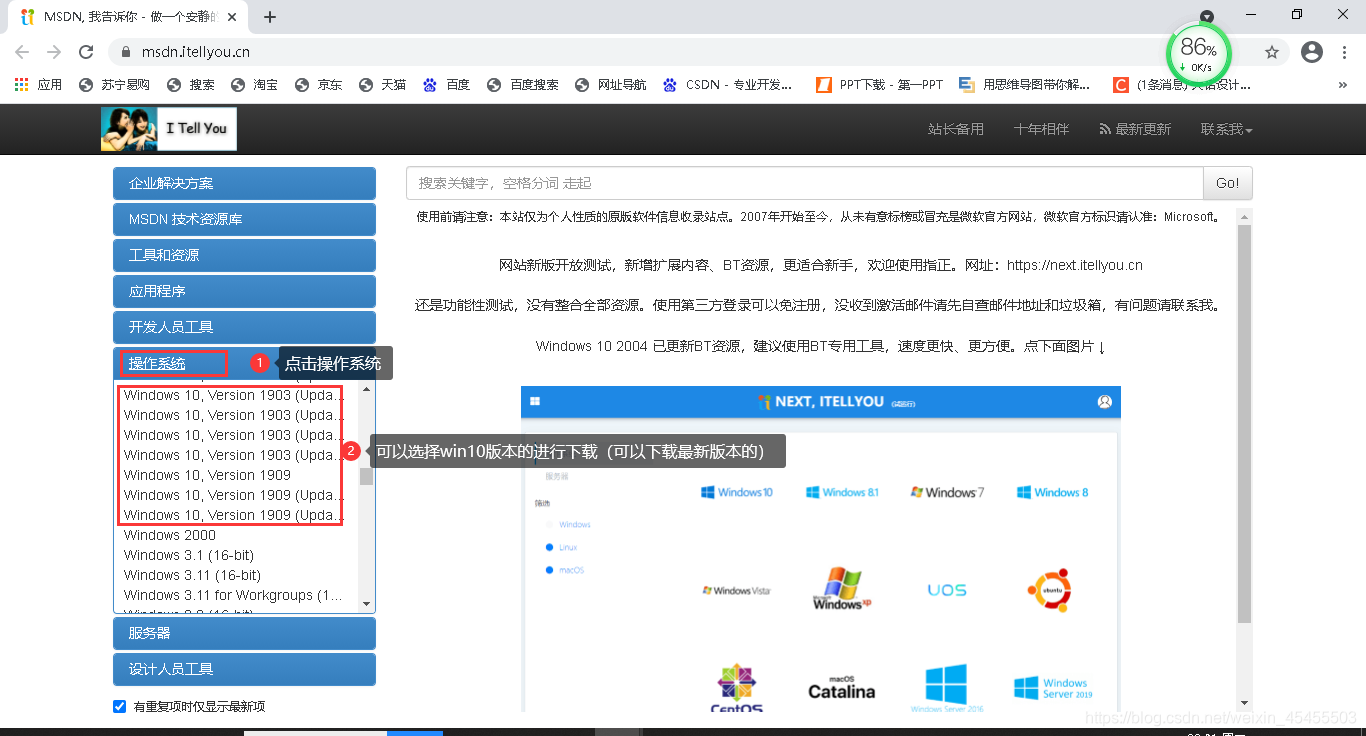
Task: Open the 联系我 dropdown menu
Action: click(1226, 129)
